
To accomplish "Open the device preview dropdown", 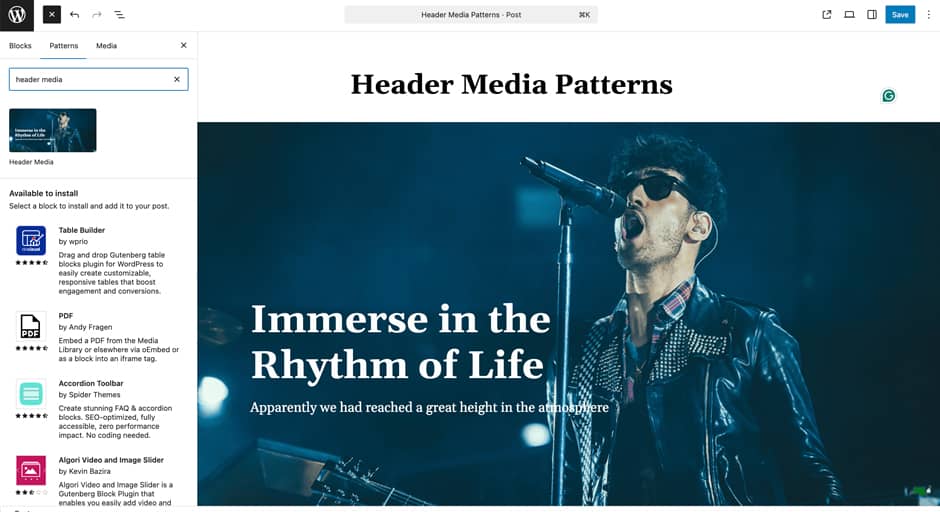I will pos(849,15).
